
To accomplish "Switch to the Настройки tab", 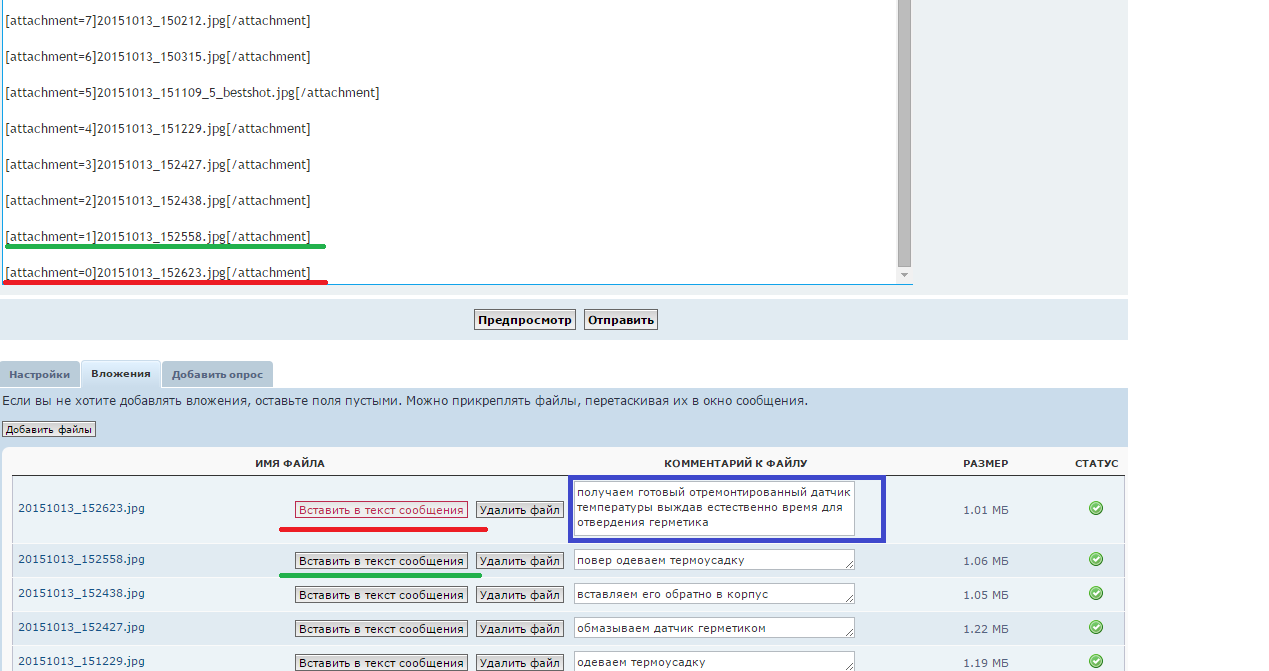I will (40, 374).
